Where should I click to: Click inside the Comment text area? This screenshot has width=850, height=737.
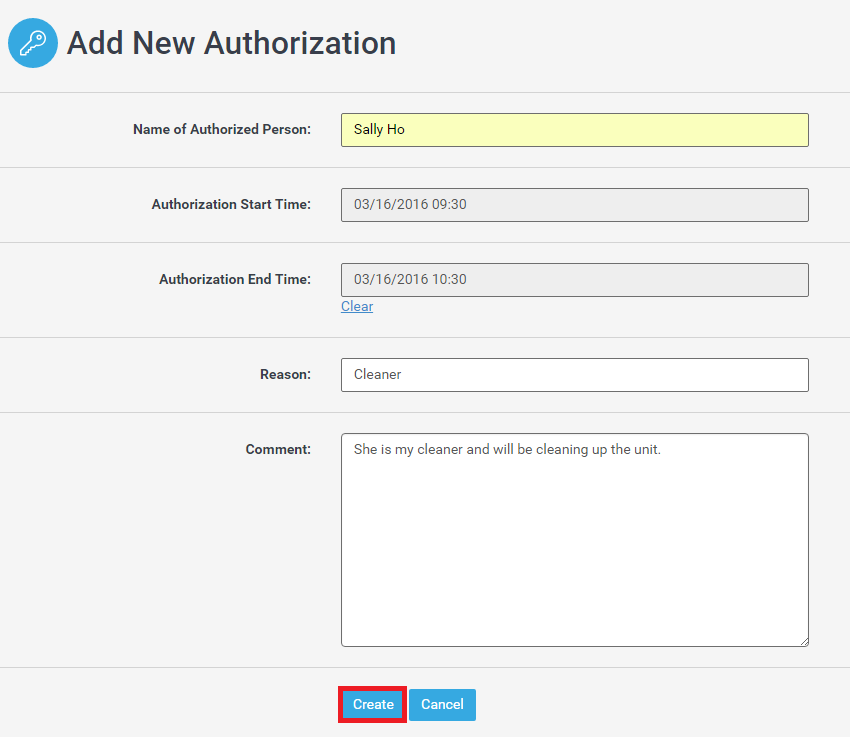click(574, 540)
